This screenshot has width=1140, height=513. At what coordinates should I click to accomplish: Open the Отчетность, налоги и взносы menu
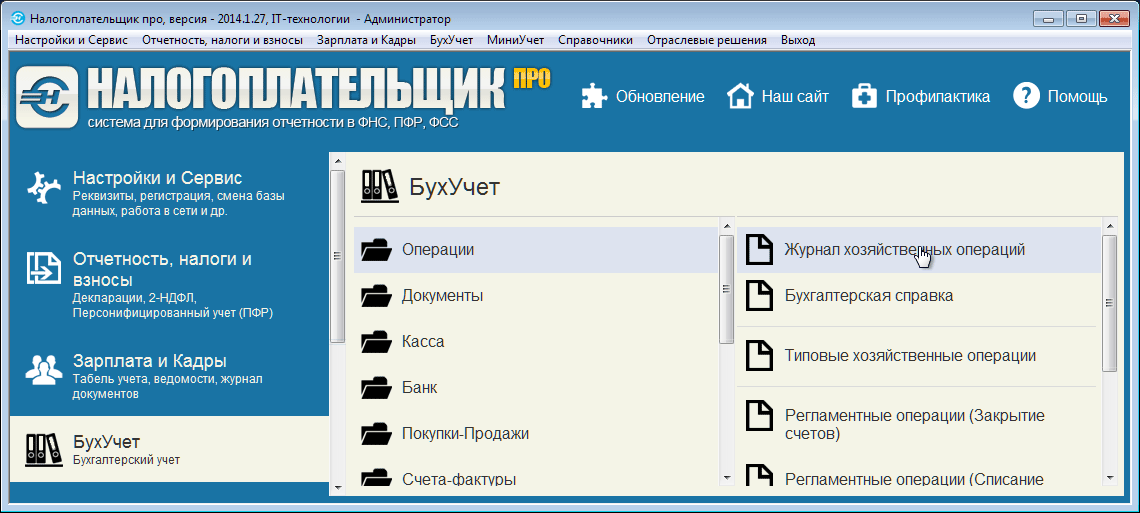pyautogui.click(x=222, y=40)
